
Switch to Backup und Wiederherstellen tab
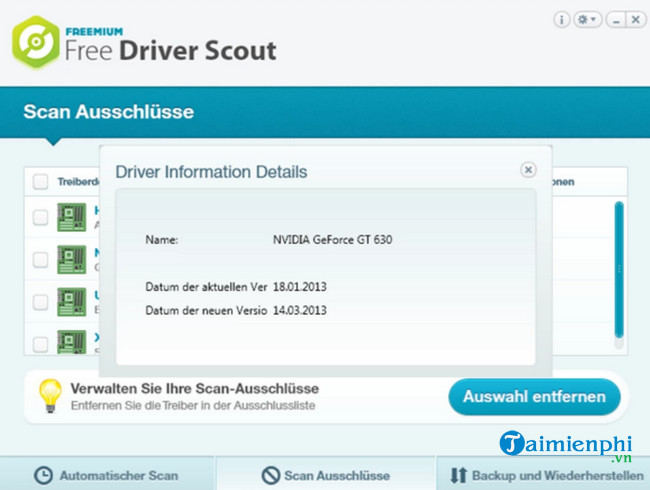tap(543, 474)
